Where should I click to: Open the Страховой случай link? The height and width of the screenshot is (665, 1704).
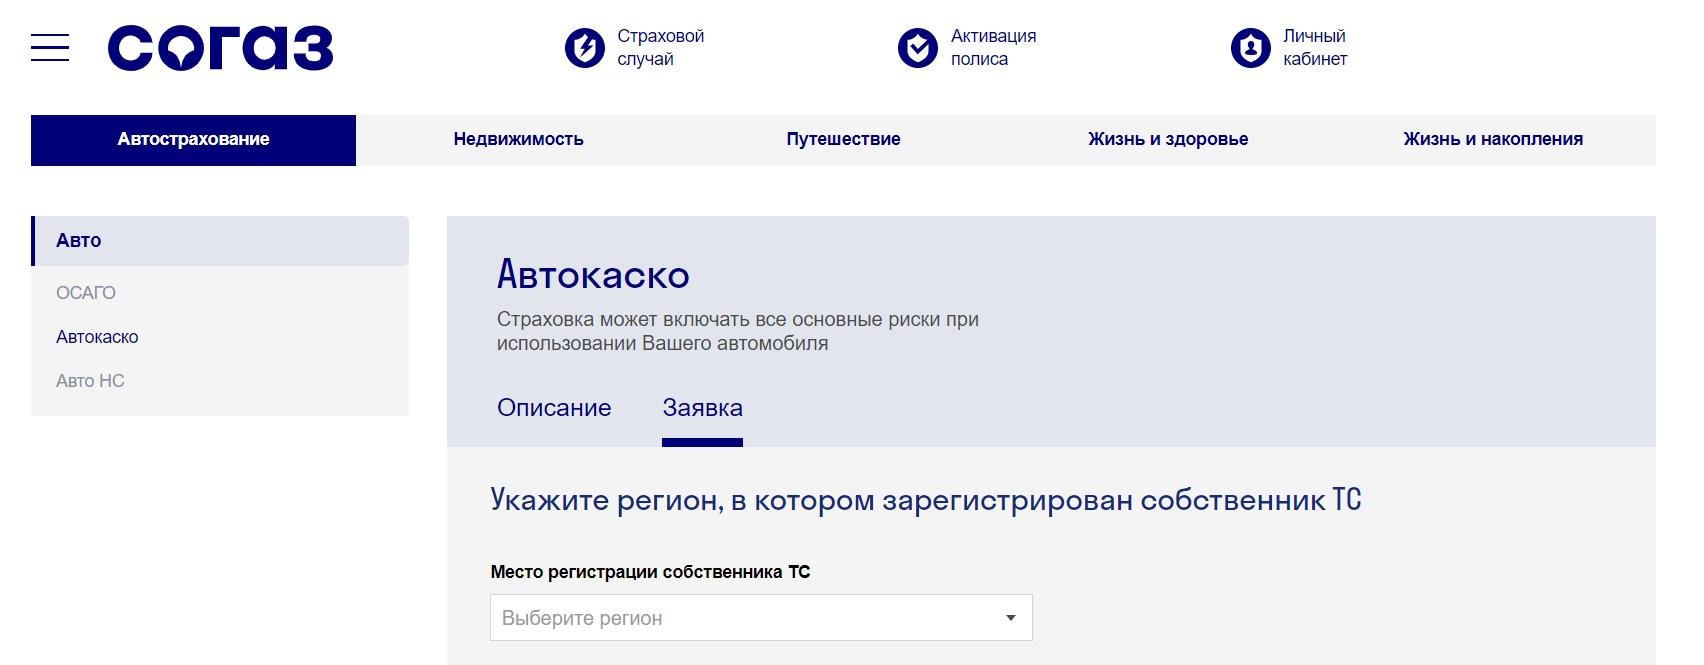(x=660, y=47)
